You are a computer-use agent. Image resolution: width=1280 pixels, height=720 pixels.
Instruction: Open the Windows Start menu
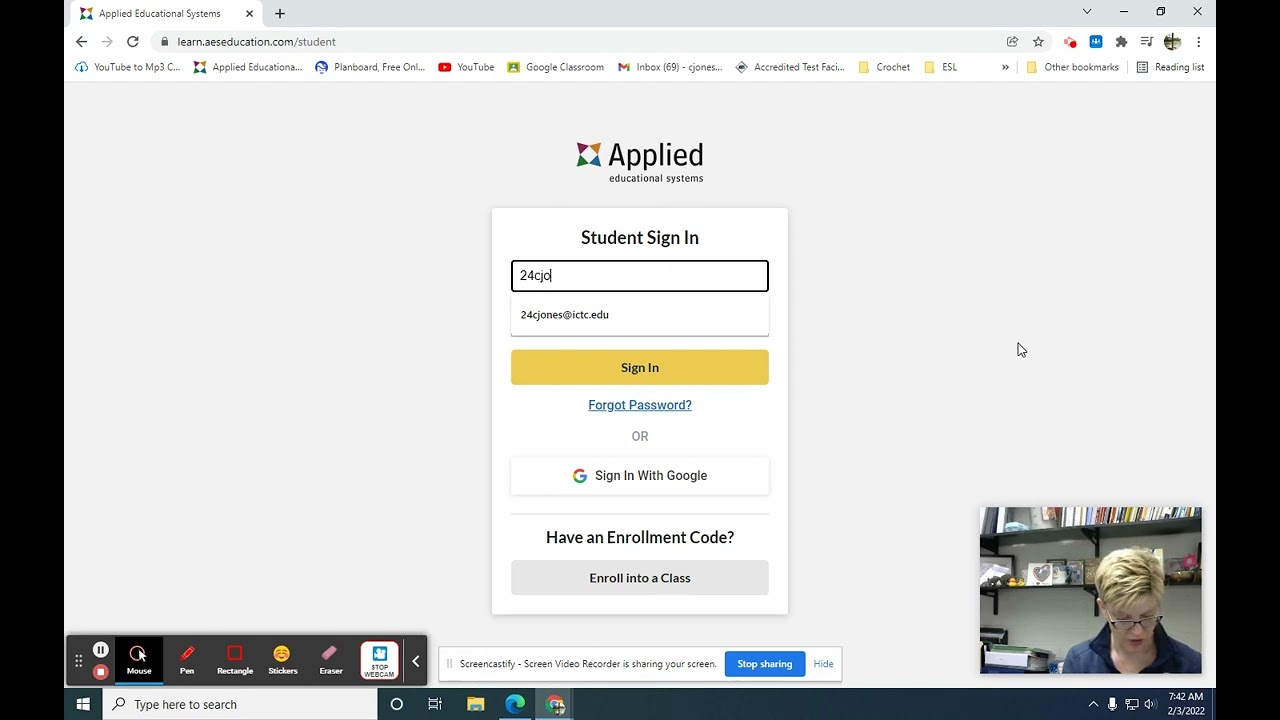pos(83,704)
